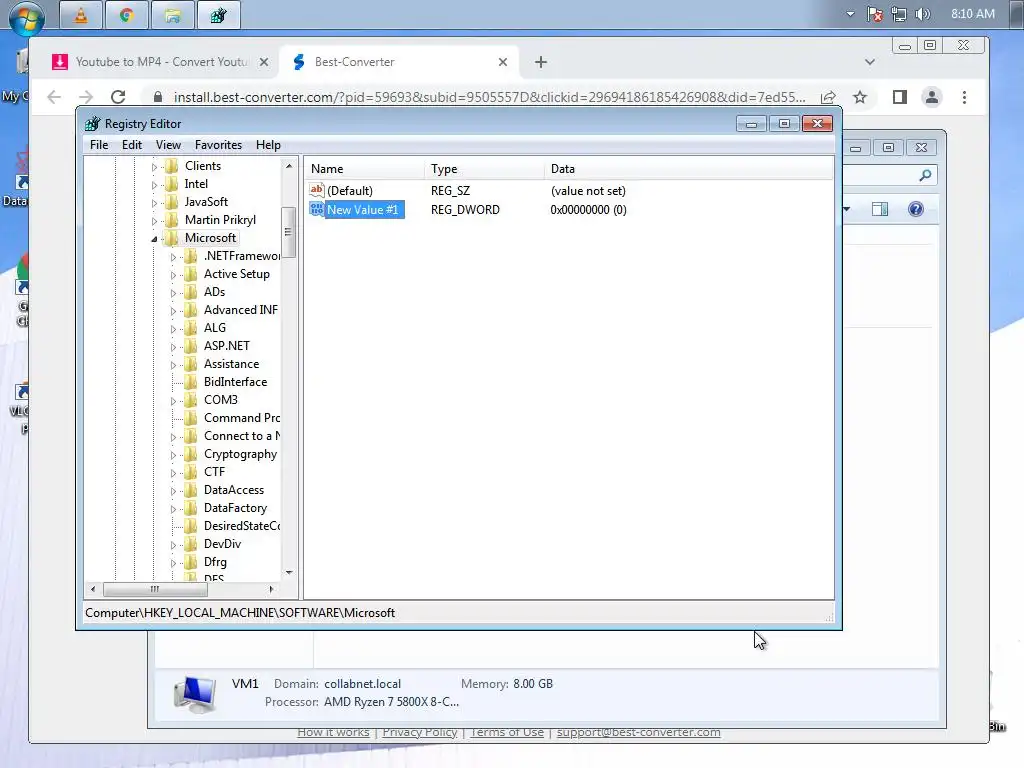This screenshot has height=768, width=1024.
Task: Click tree horizontal scrollbar thumb
Action: (155, 589)
